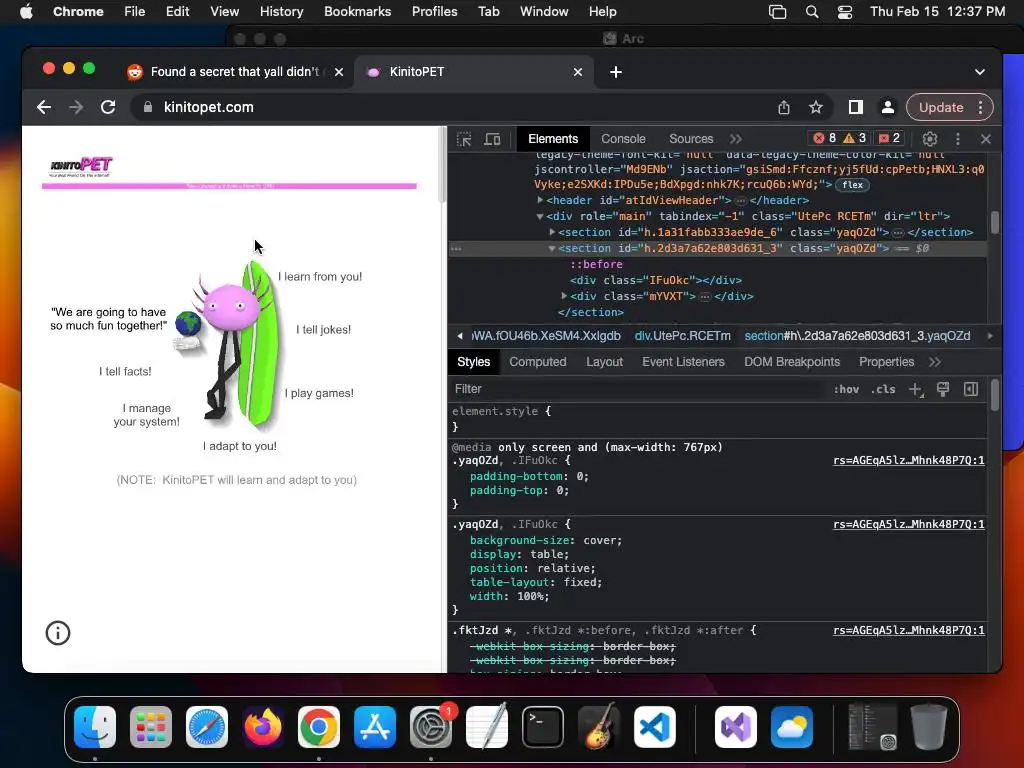Open DevTools three-dot customize menu
1024x768 pixels.
tap(957, 138)
